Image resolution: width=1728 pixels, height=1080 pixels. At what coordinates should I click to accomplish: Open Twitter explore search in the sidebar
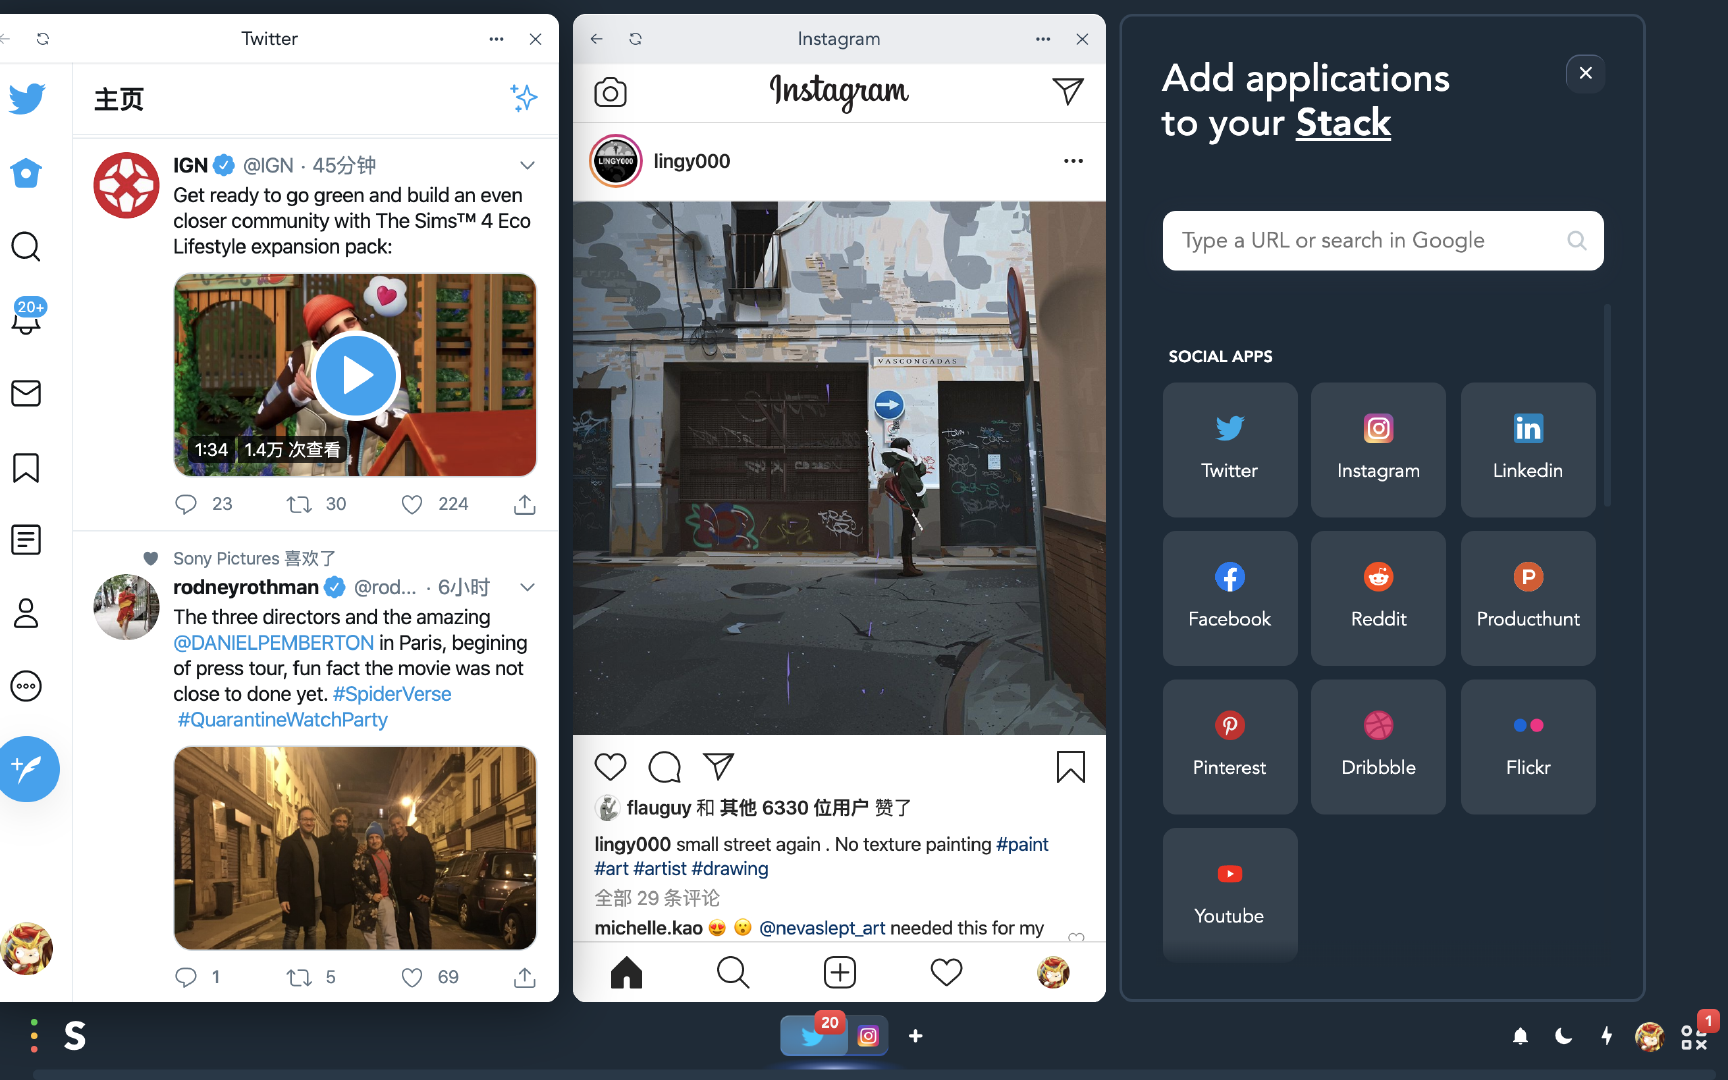pyautogui.click(x=26, y=246)
